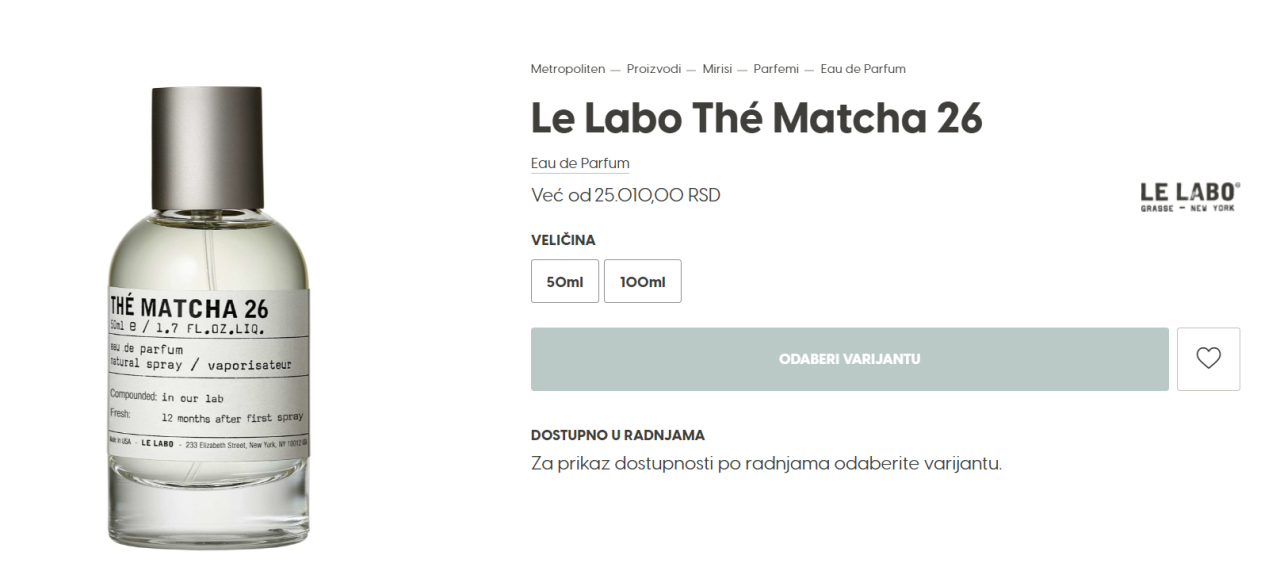
Task: Open underlined Eau de Parfum link below title
Action: [580, 163]
